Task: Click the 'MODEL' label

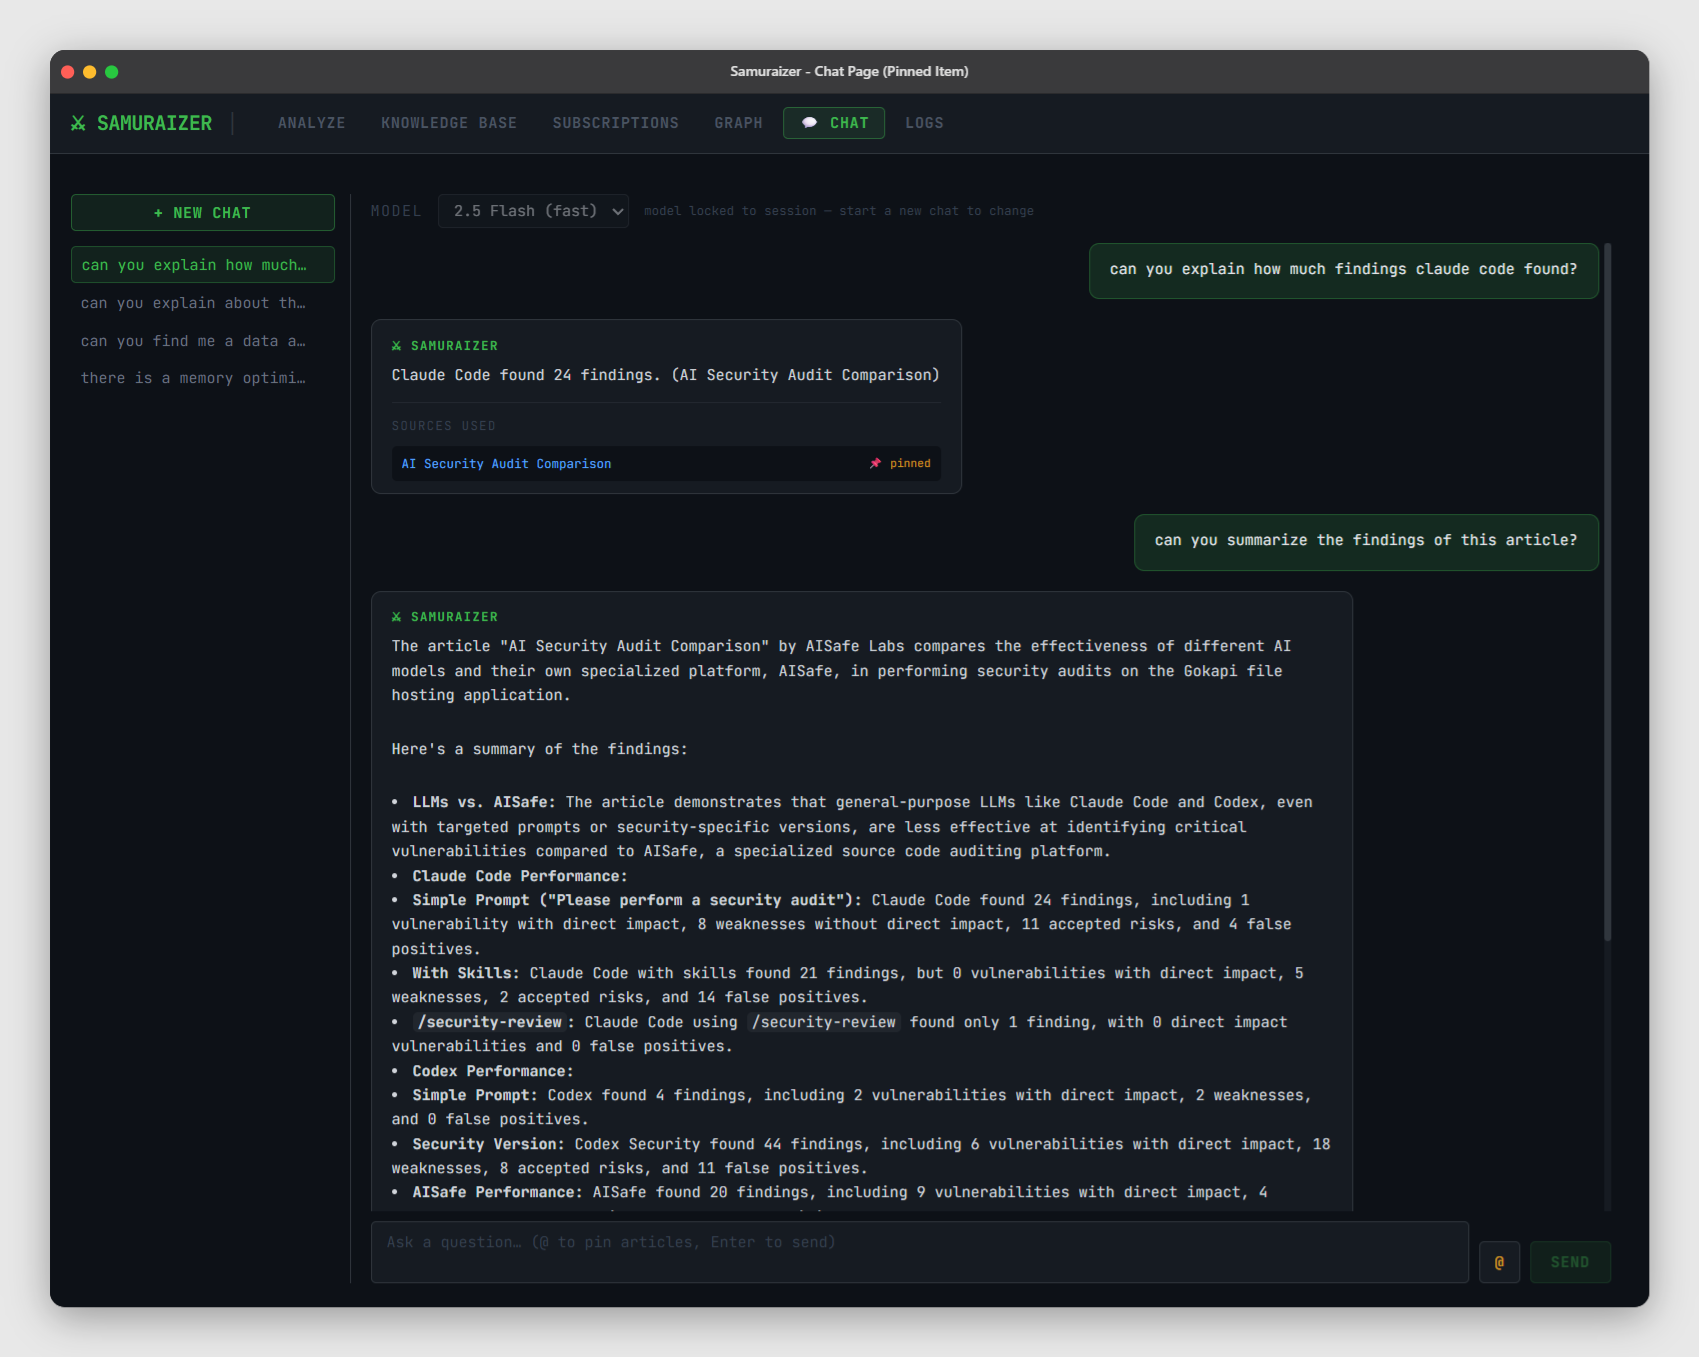Action: [x=396, y=211]
